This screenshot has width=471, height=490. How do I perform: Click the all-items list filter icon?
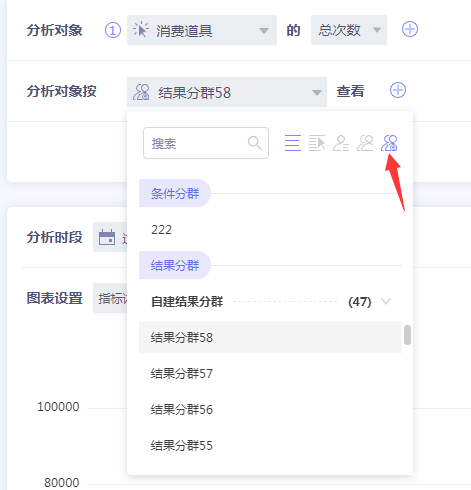(x=293, y=143)
